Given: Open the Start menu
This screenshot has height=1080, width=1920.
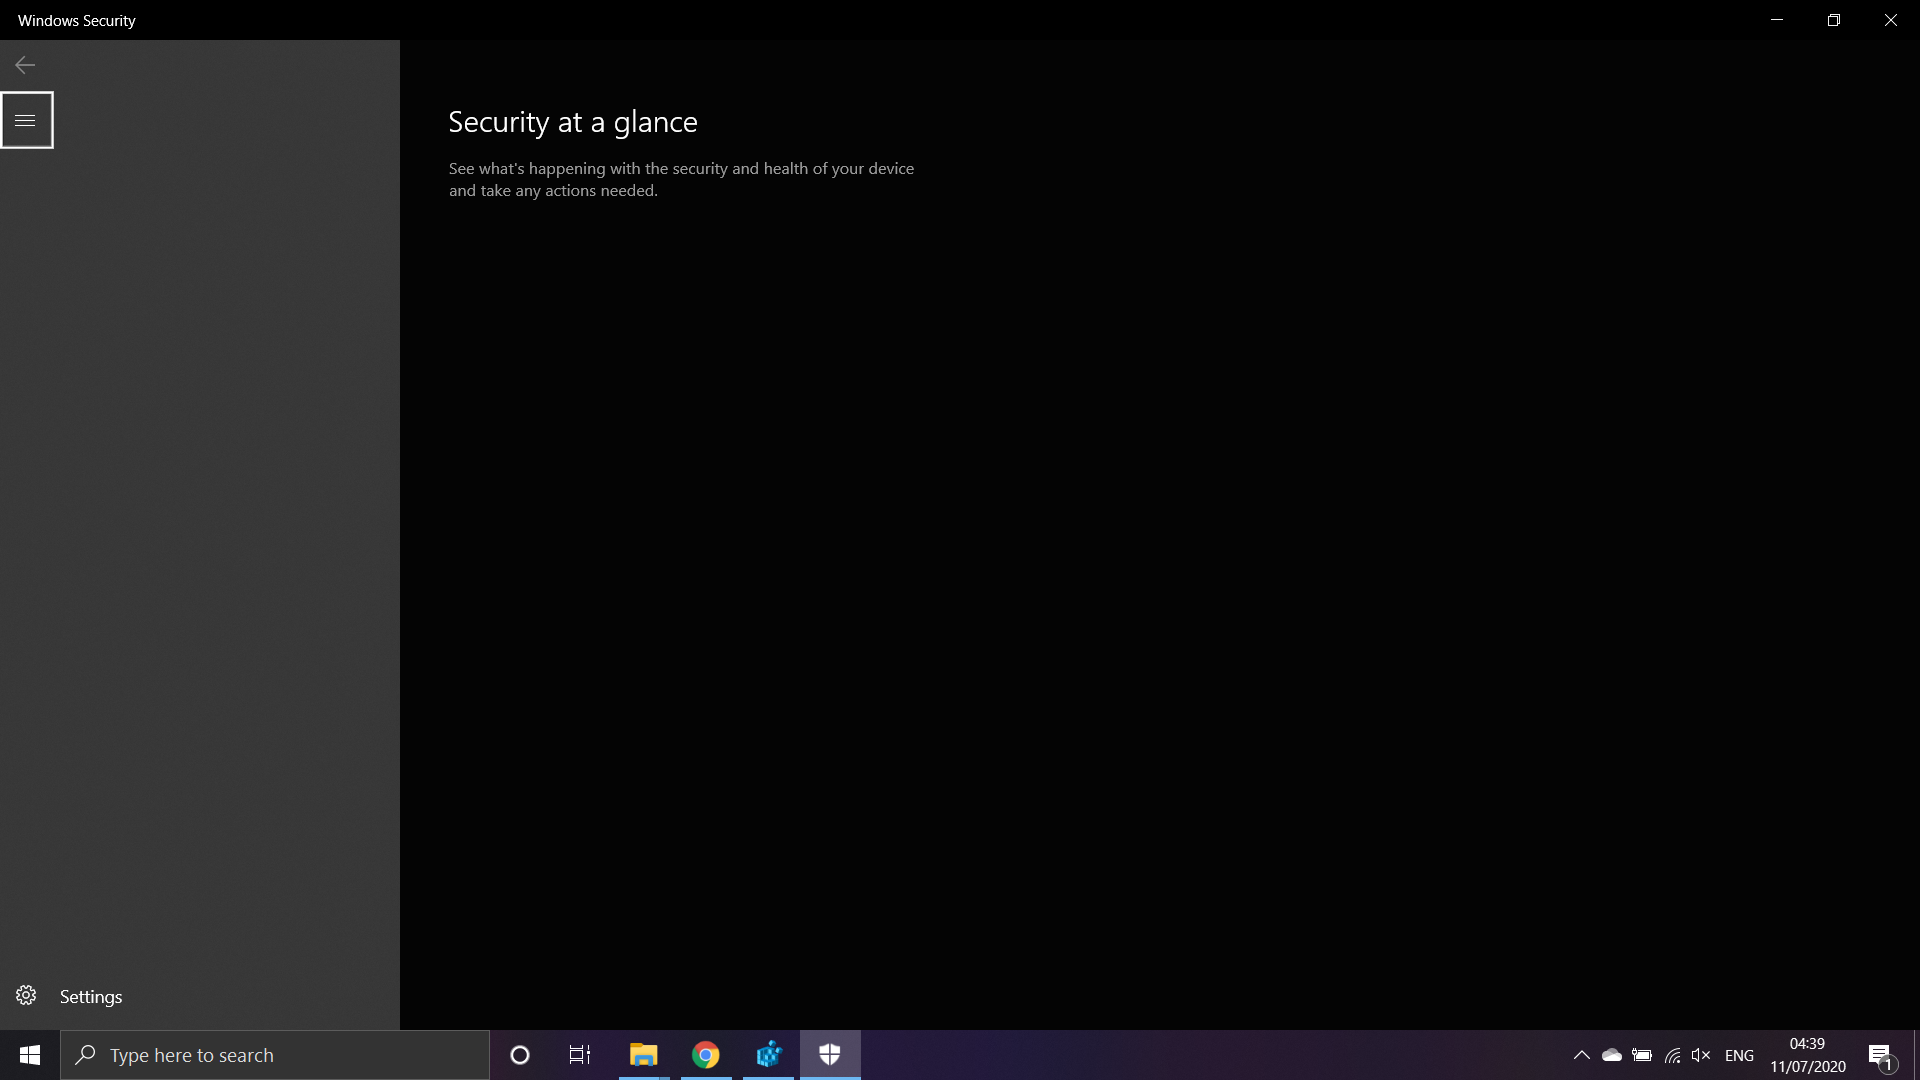Looking at the screenshot, I should click(29, 1055).
